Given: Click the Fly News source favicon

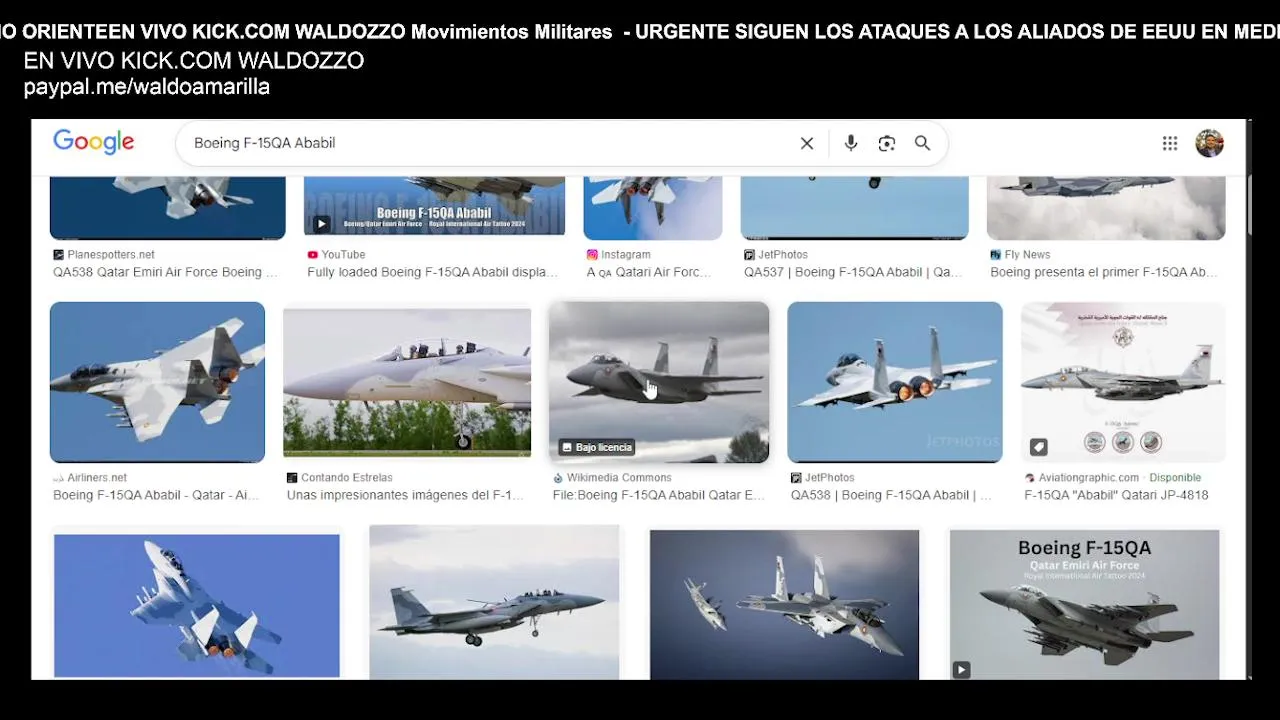Looking at the screenshot, I should pos(996,255).
